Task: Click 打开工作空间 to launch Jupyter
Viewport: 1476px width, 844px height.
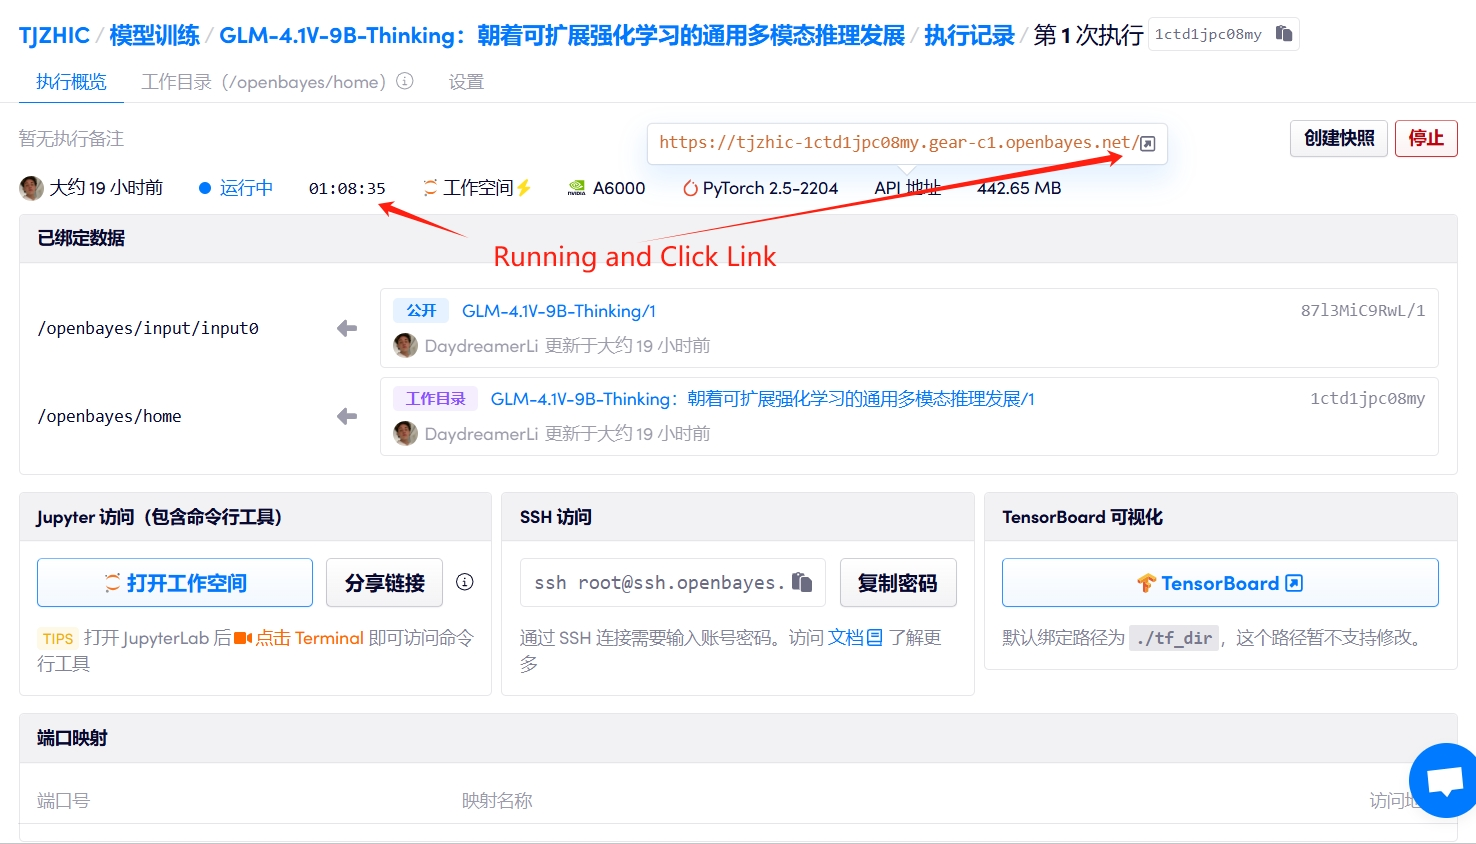Action: pos(175,583)
